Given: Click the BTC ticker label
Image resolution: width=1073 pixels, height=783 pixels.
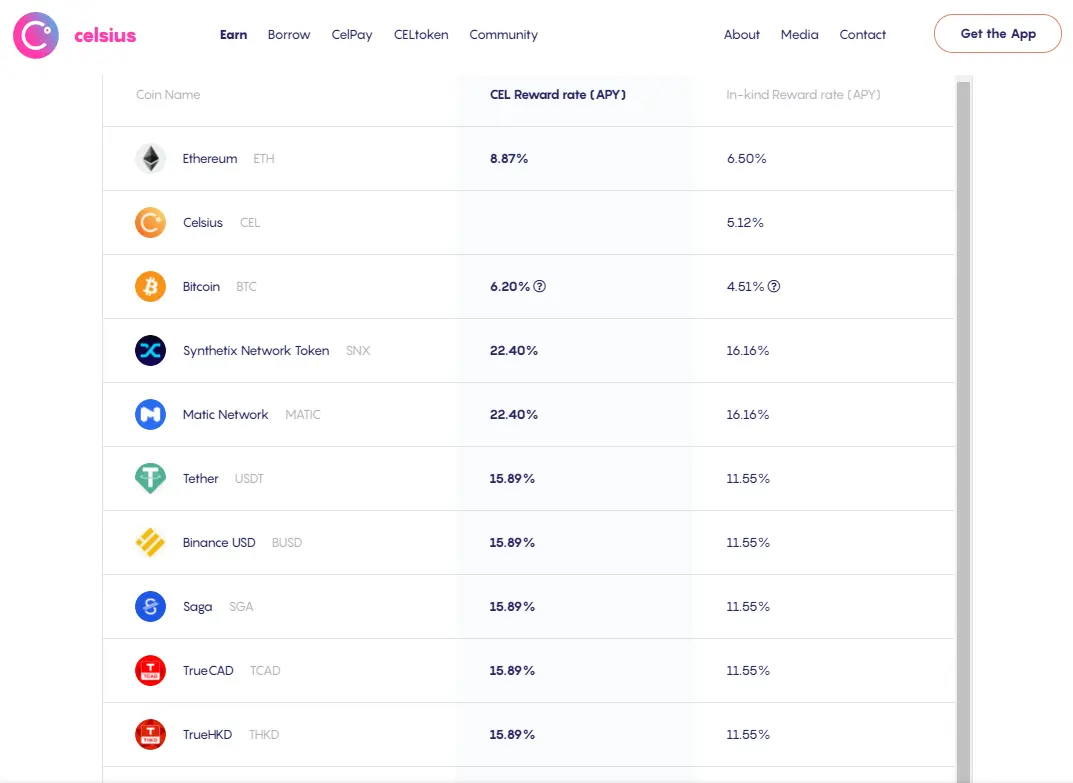Looking at the screenshot, I should click(x=246, y=287).
